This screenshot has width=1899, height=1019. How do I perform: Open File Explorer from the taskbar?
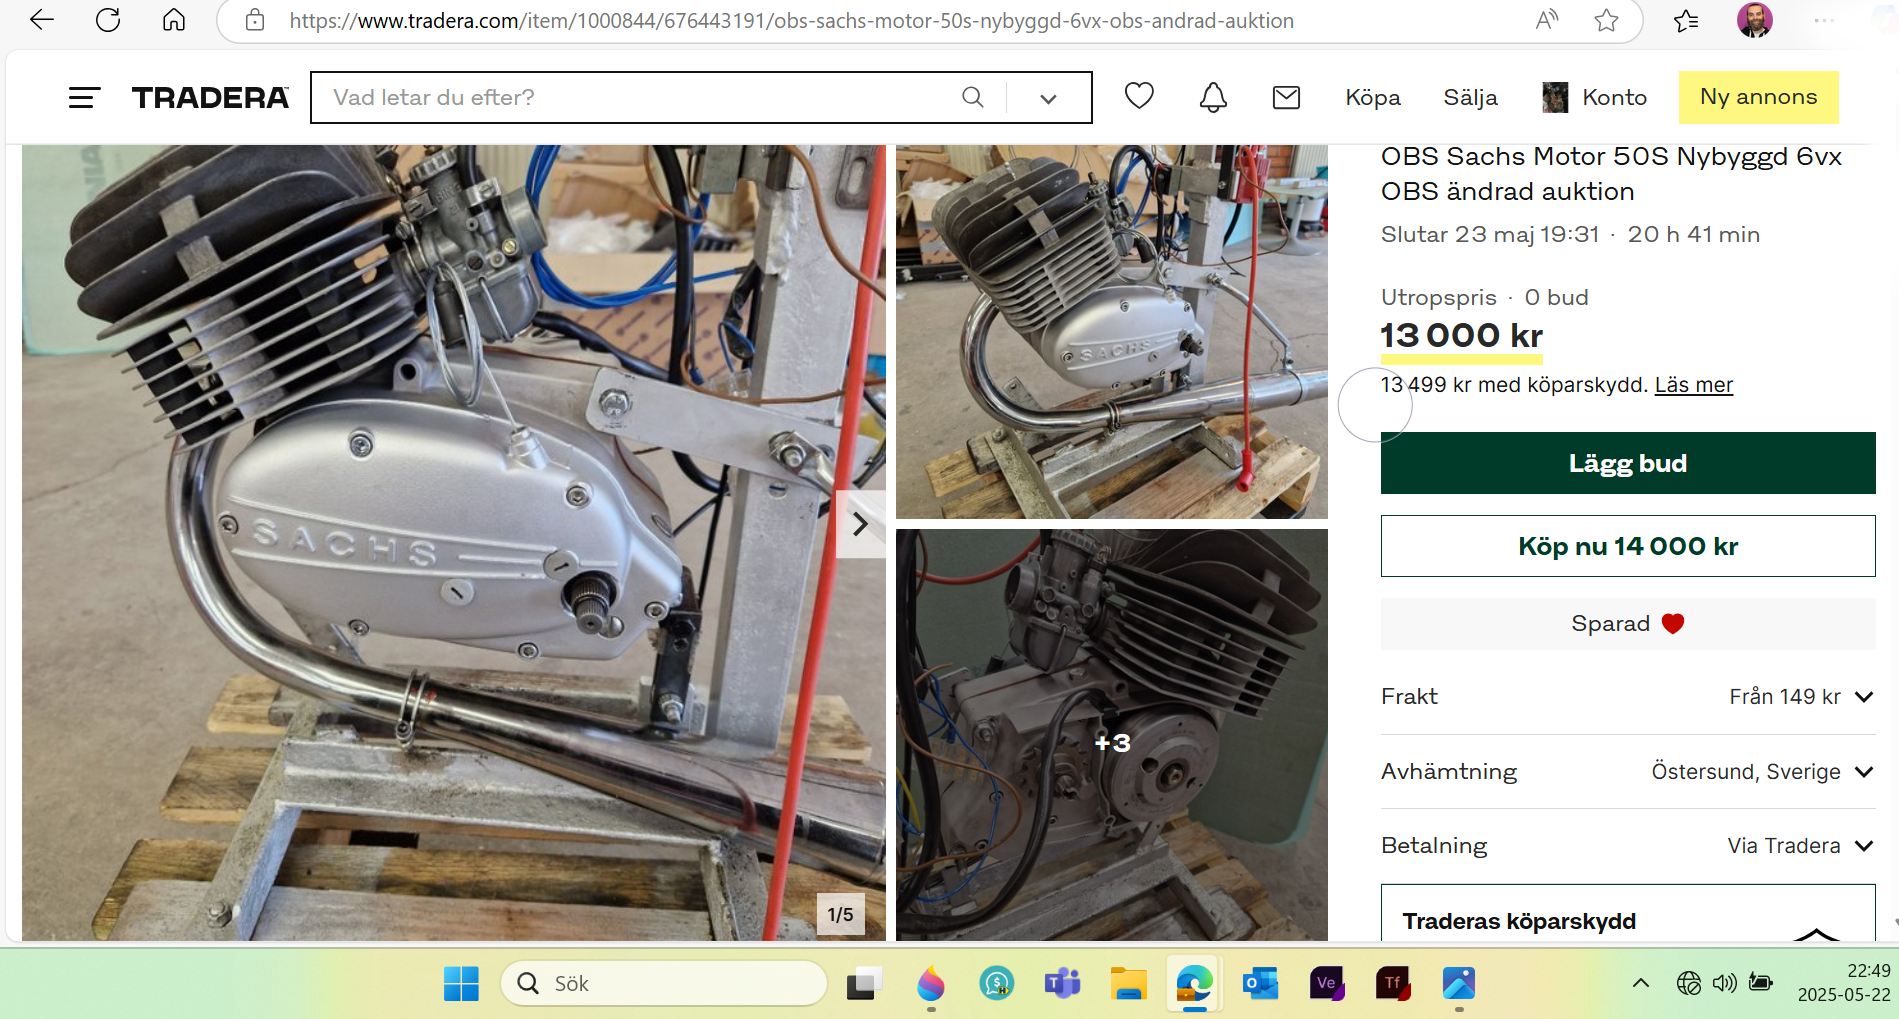pyautogui.click(x=1128, y=984)
